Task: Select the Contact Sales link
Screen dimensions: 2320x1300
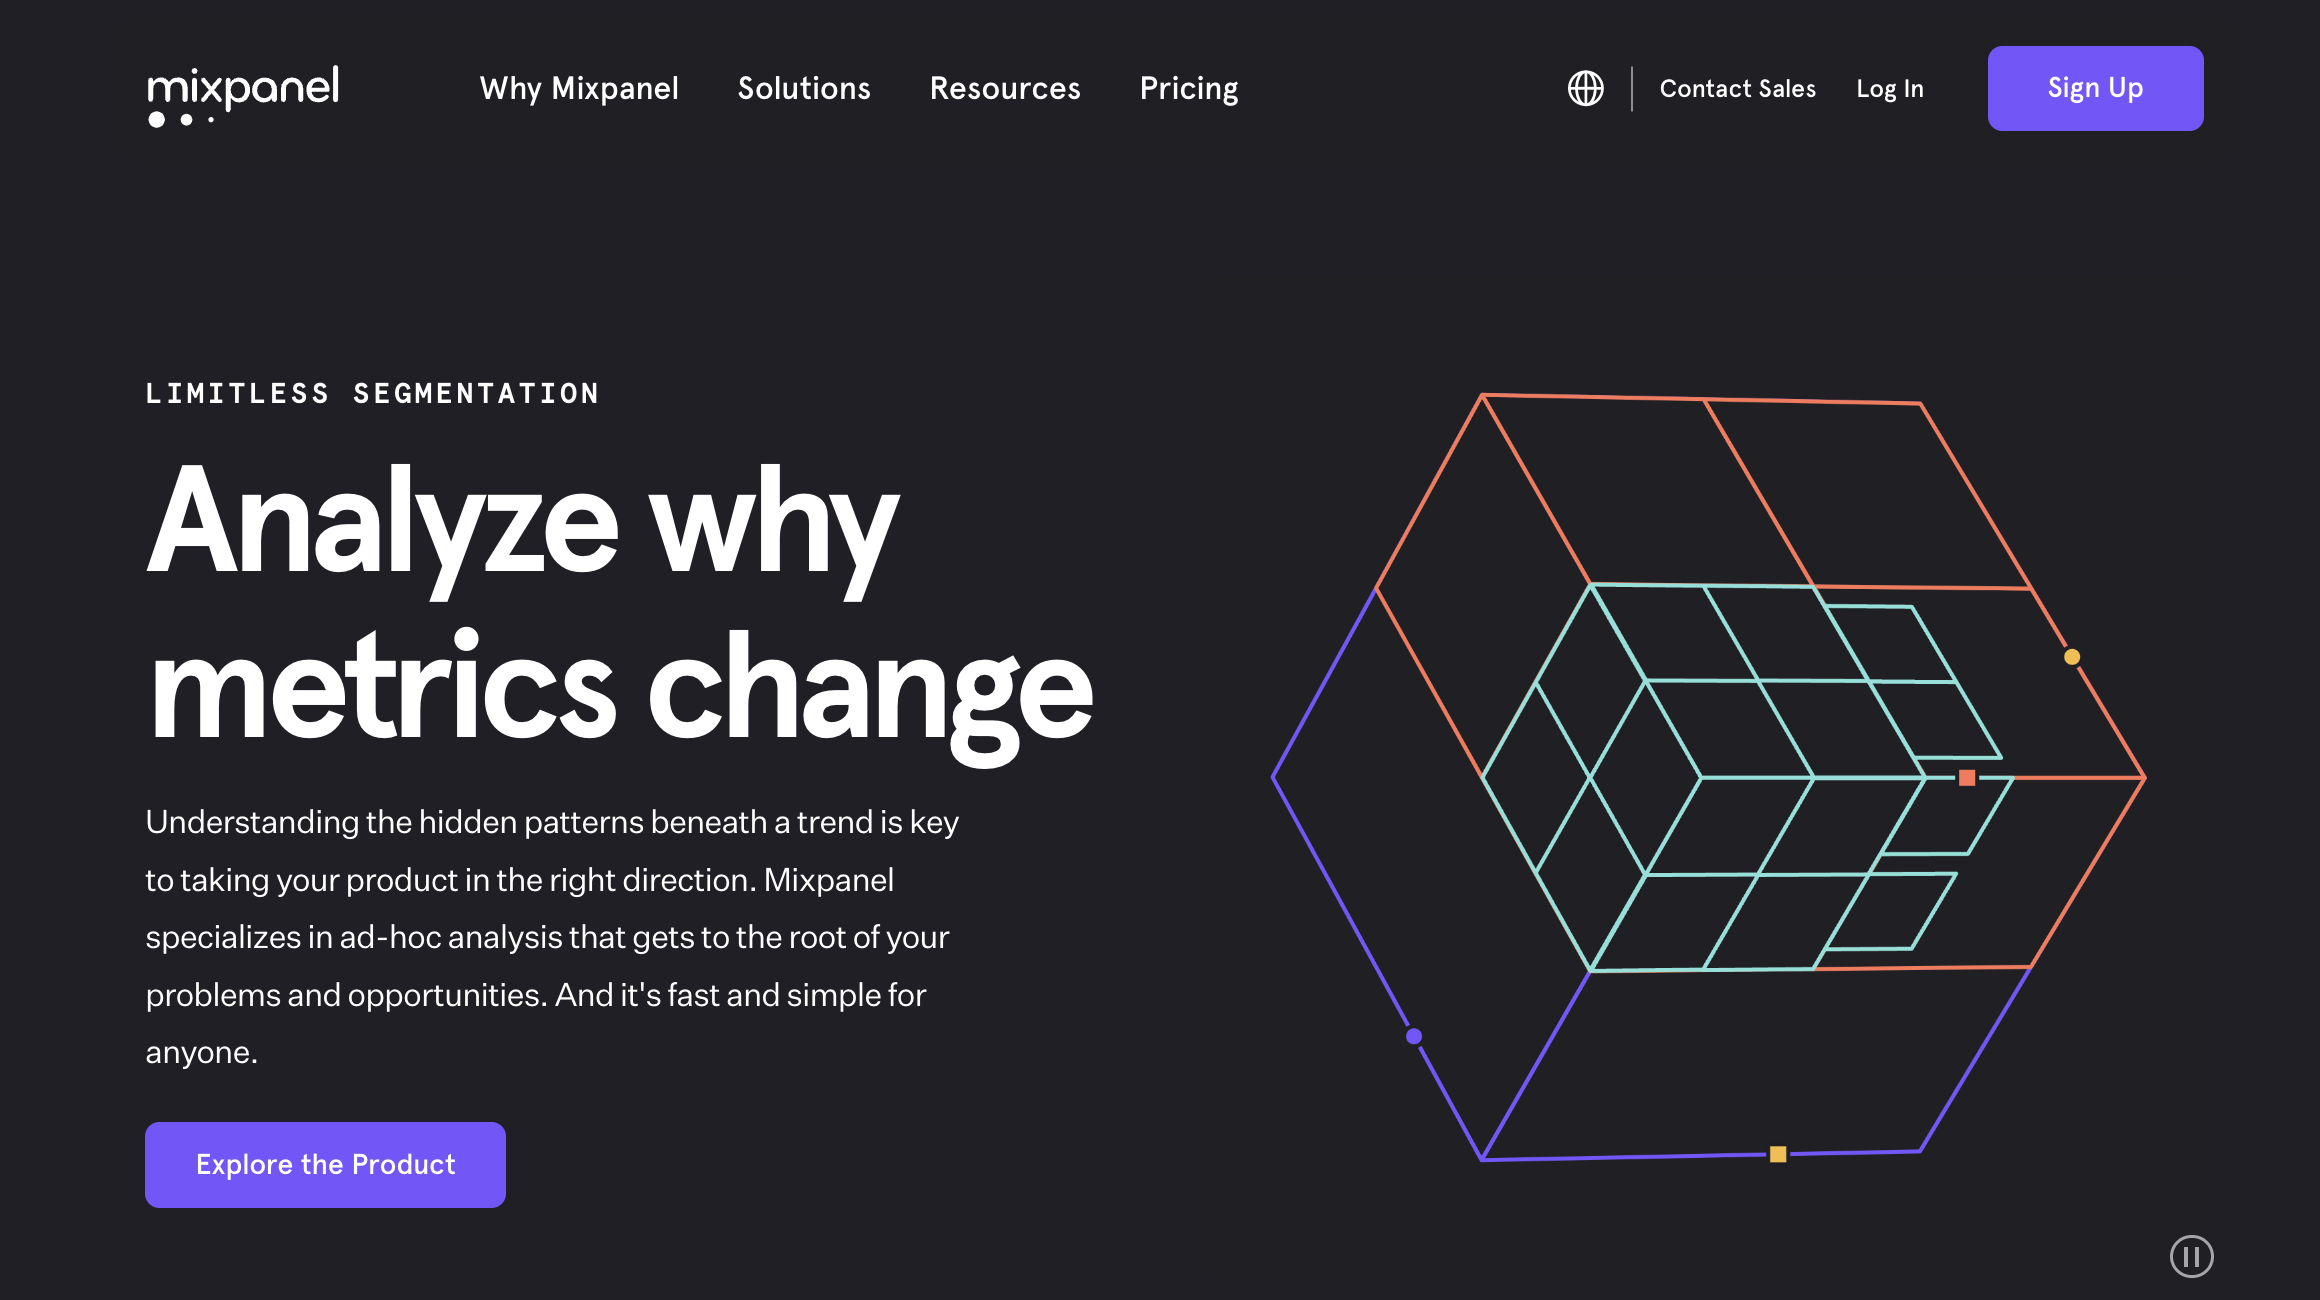Action: click(x=1737, y=88)
